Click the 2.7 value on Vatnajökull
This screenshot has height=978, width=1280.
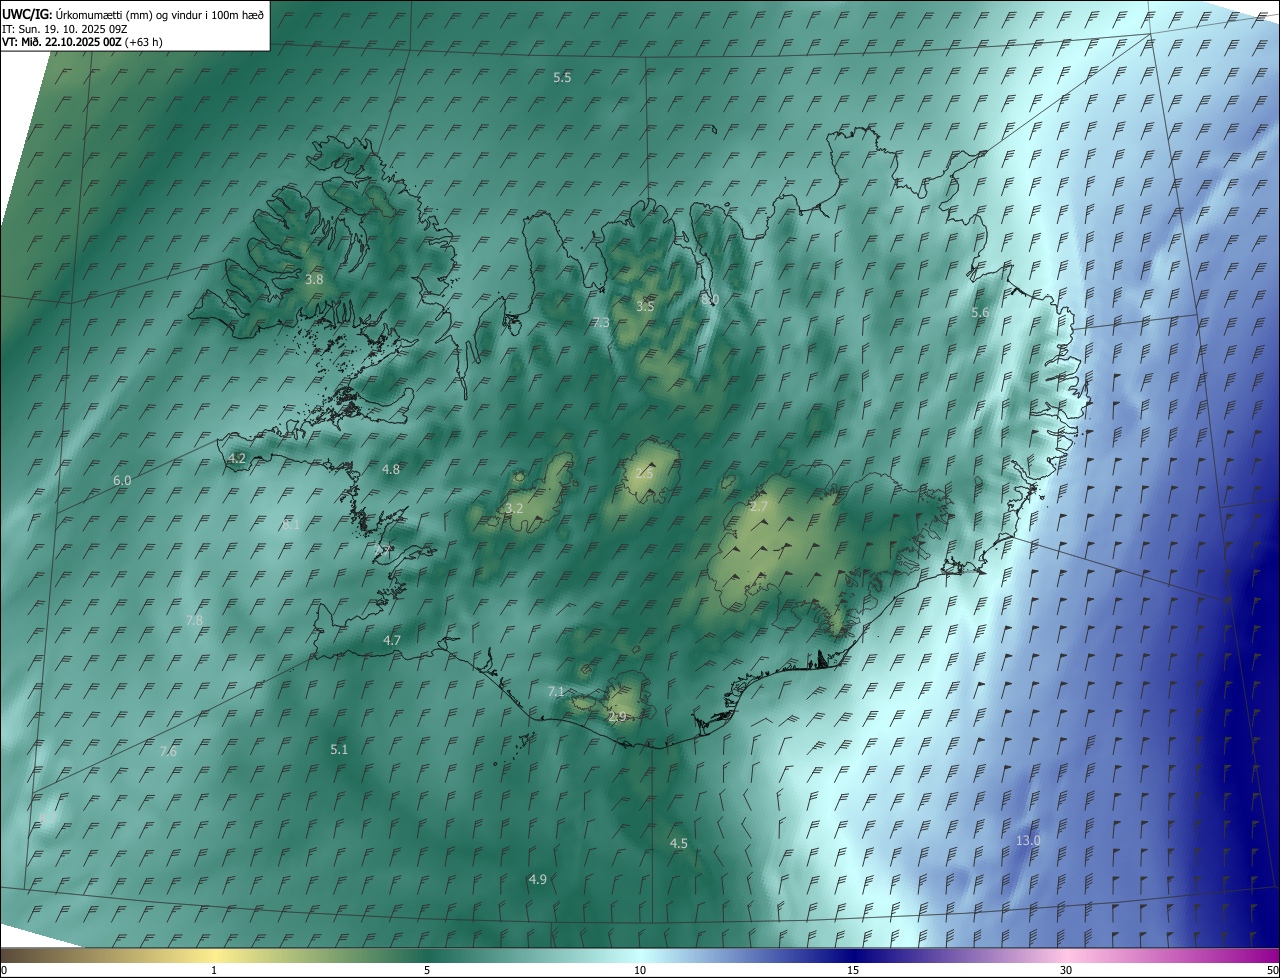click(759, 507)
